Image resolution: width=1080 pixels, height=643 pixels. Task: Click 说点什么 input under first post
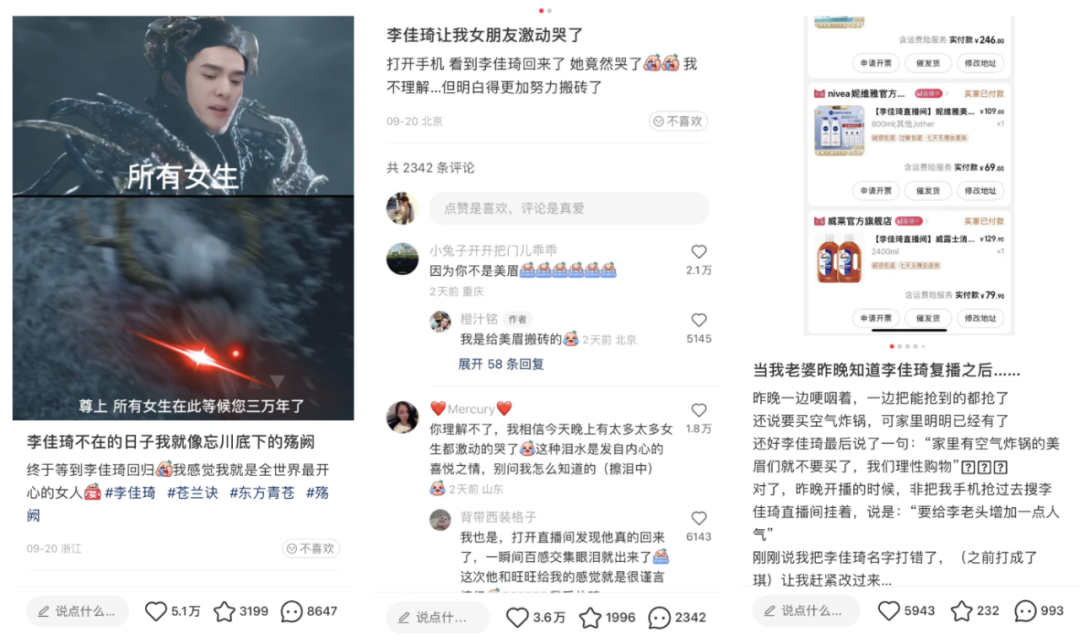(78, 611)
